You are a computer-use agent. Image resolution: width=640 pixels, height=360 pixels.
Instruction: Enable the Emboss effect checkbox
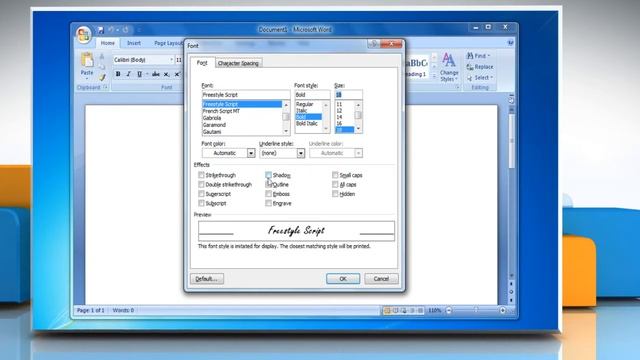tap(268, 194)
